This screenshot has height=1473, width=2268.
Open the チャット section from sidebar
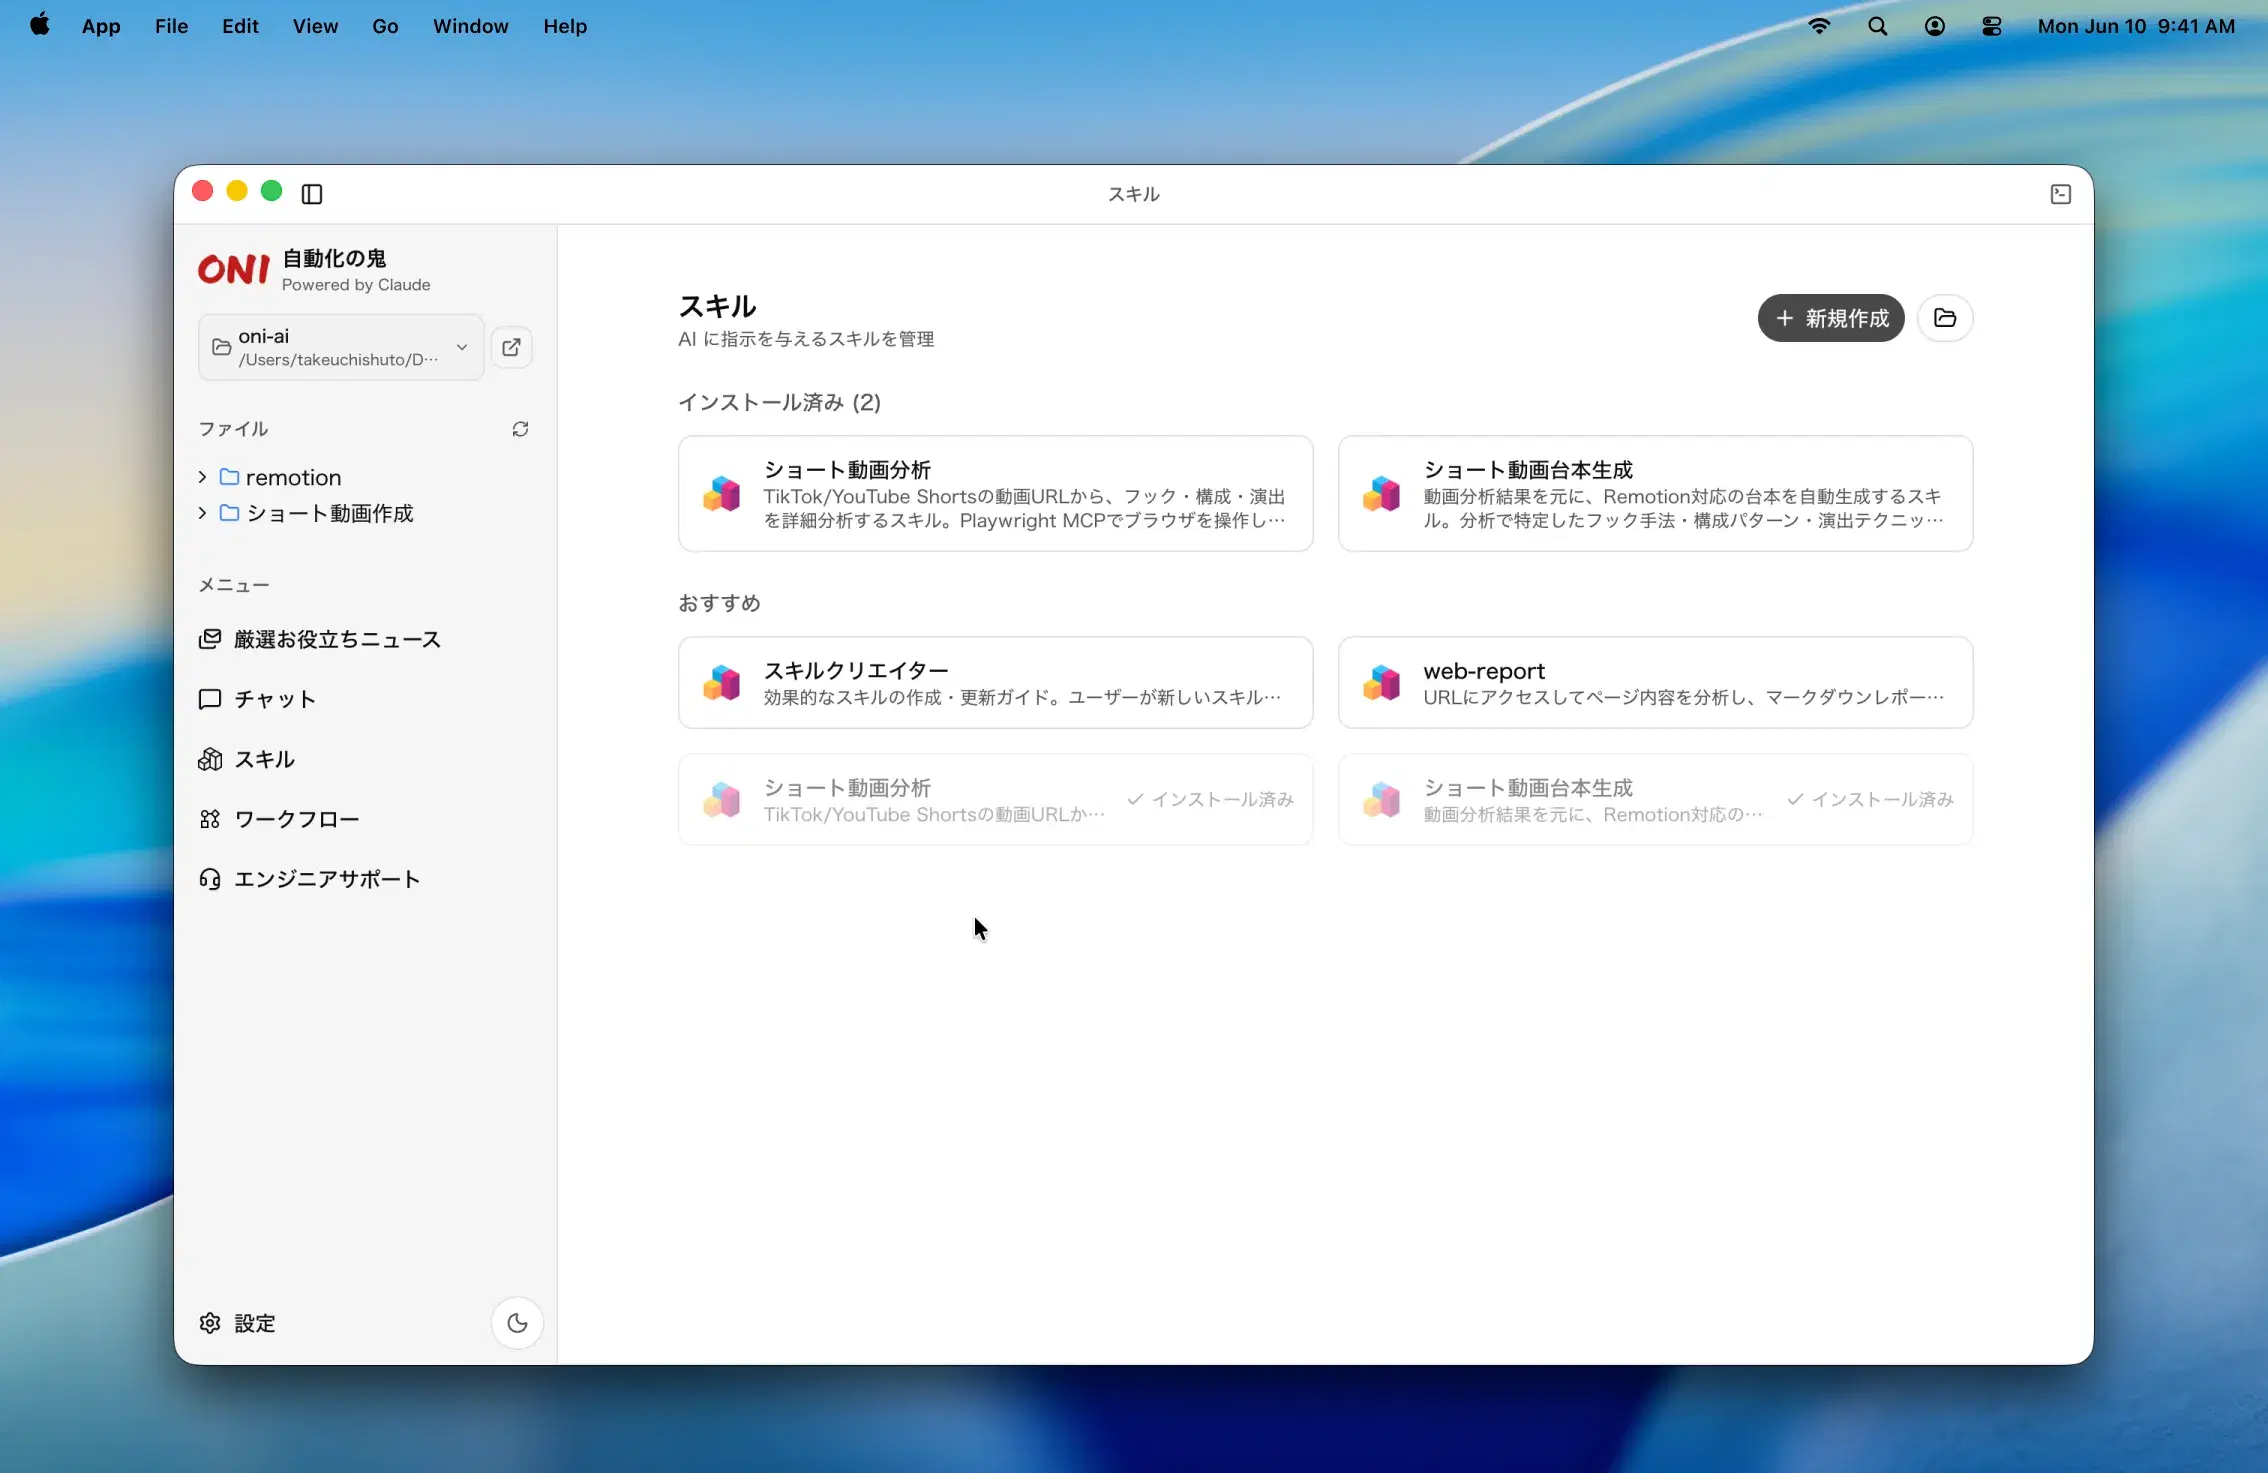272,699
